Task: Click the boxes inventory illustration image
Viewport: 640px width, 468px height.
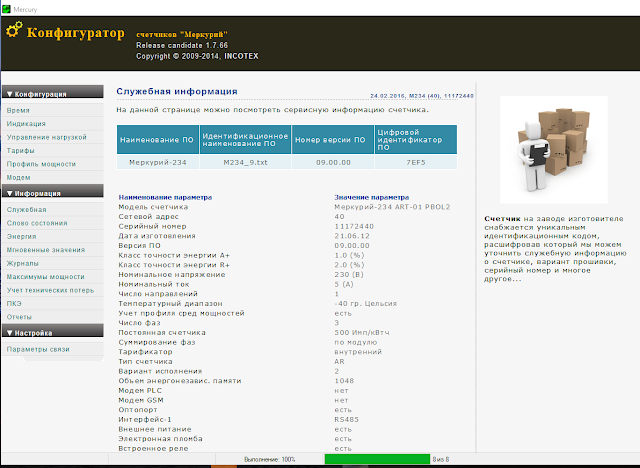Action: tap(554, 150)
